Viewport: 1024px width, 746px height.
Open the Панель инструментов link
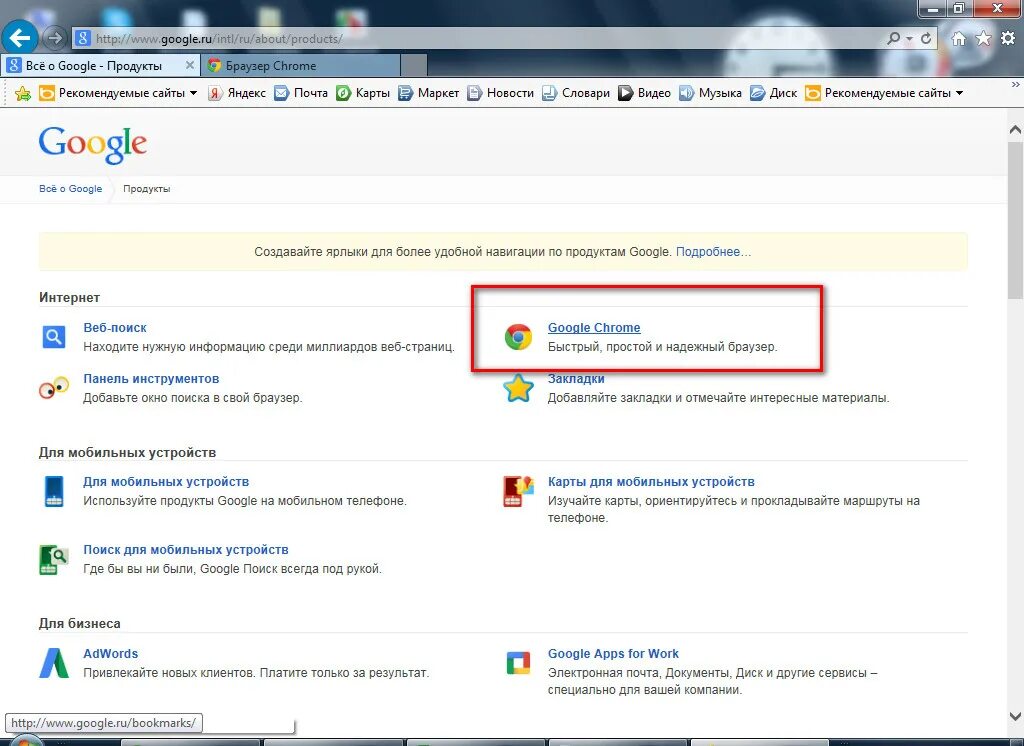(151, 379)
